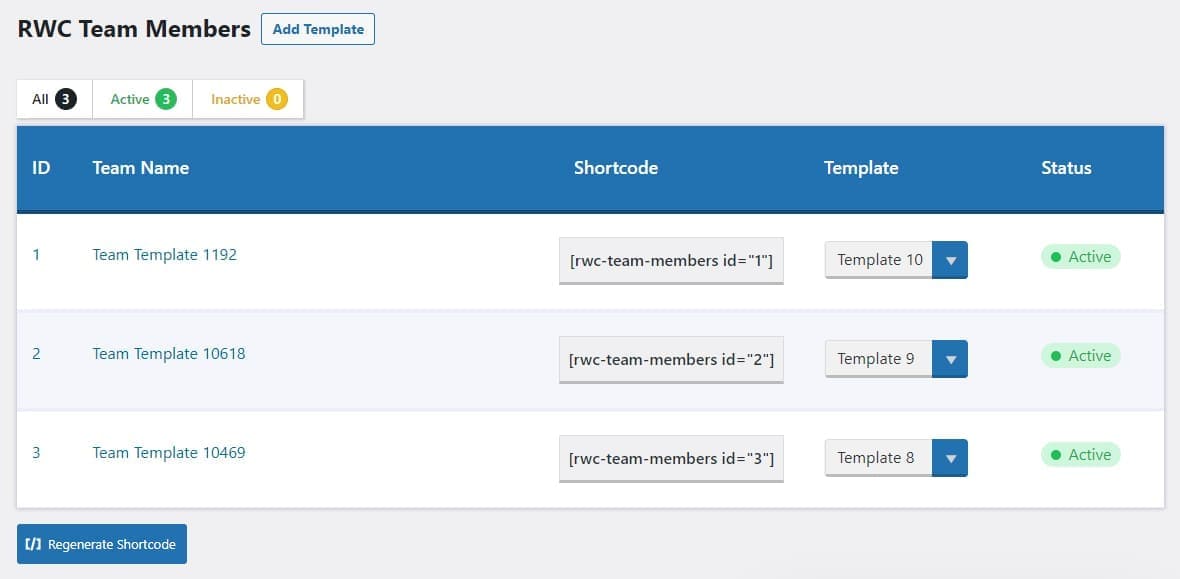1180x579 pixels.
Task: Click the Status column header
Action: (1066, 168)
